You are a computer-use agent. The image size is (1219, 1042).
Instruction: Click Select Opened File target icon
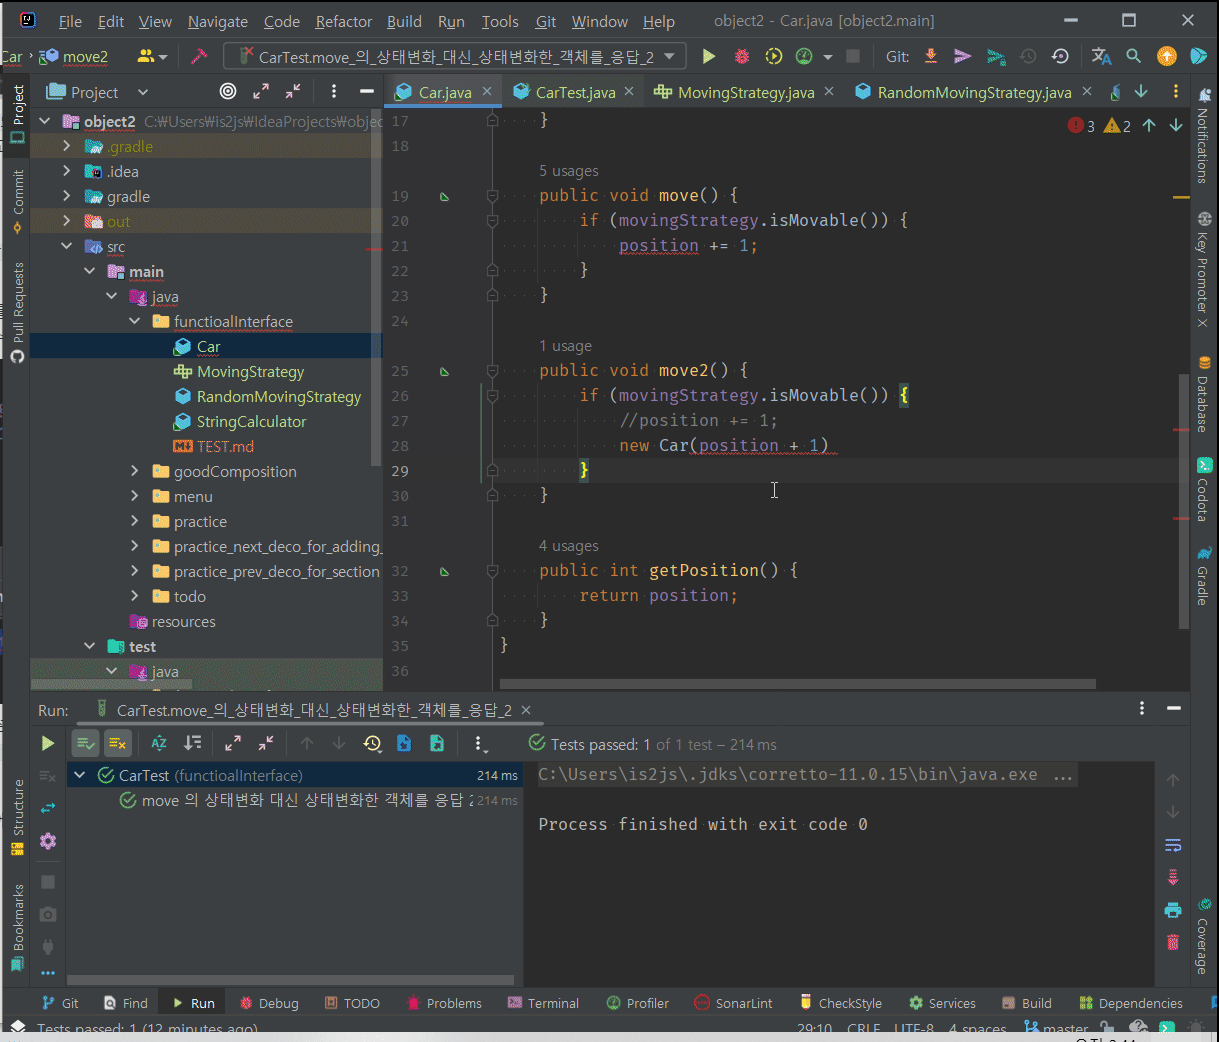pos(228,92)
